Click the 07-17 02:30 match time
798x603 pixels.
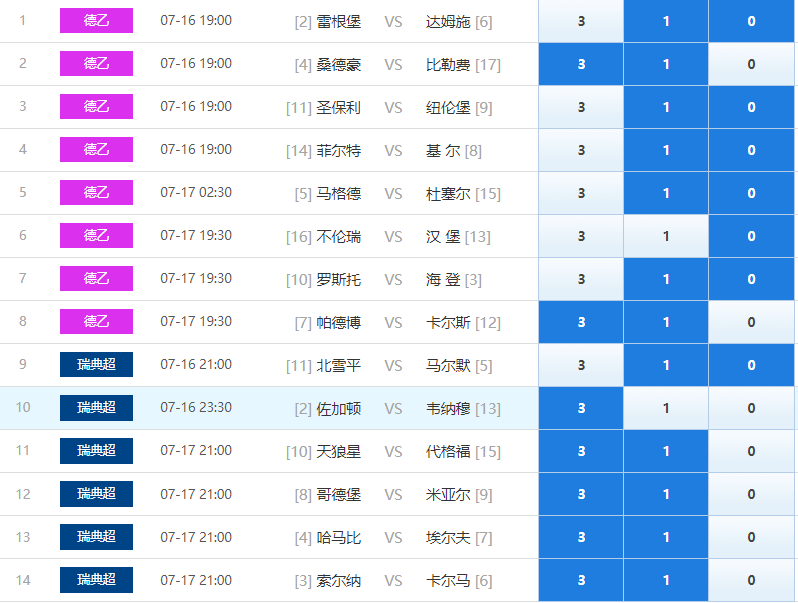point(196,192)
